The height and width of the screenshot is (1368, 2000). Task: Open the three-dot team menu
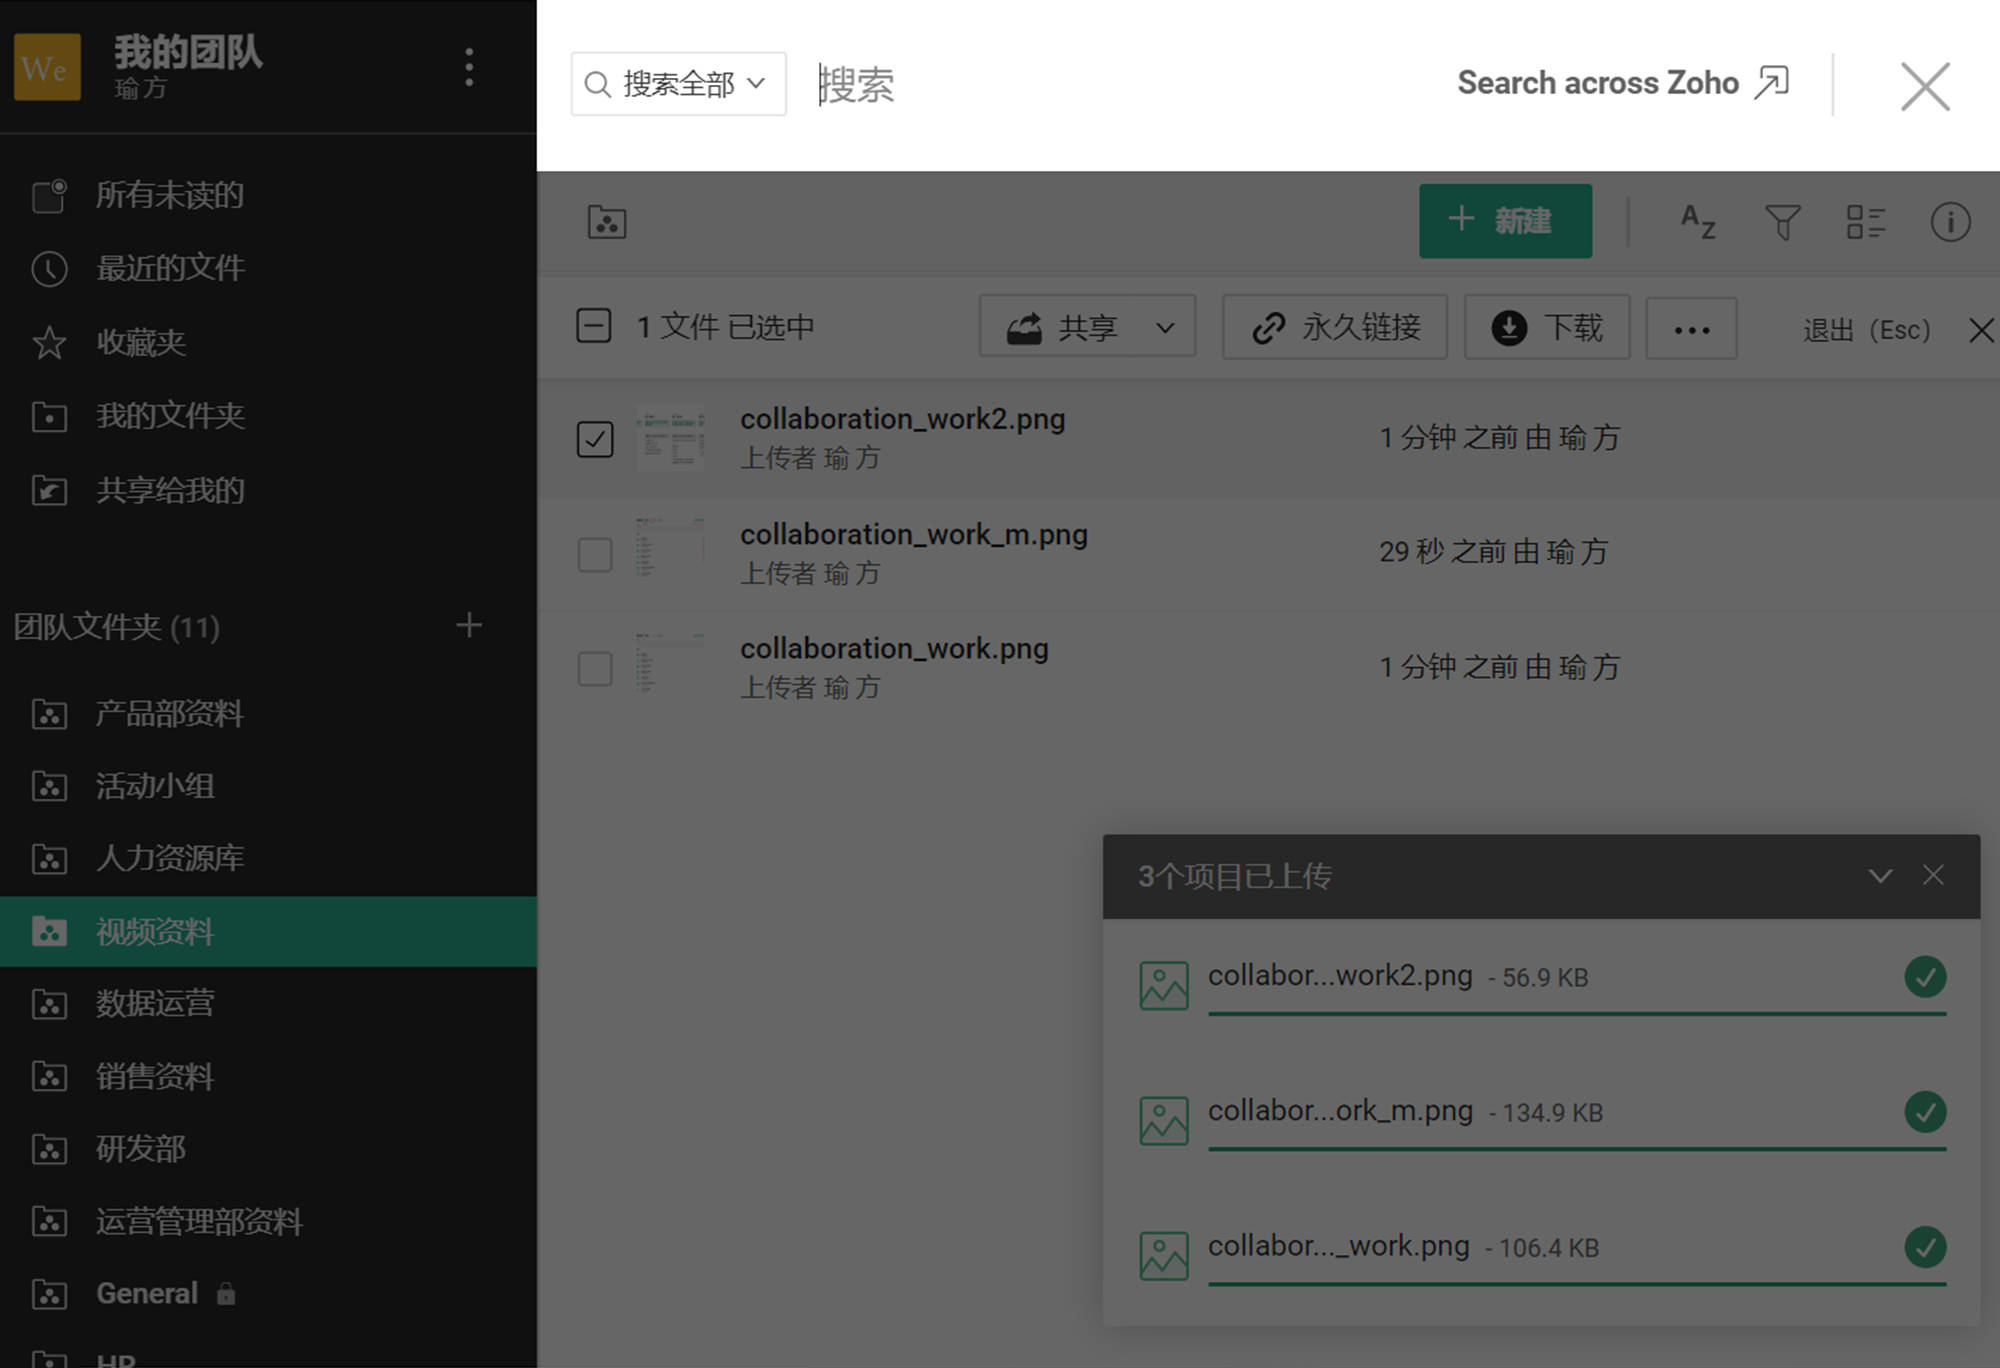pyautogui.click(x=468, y=67)
